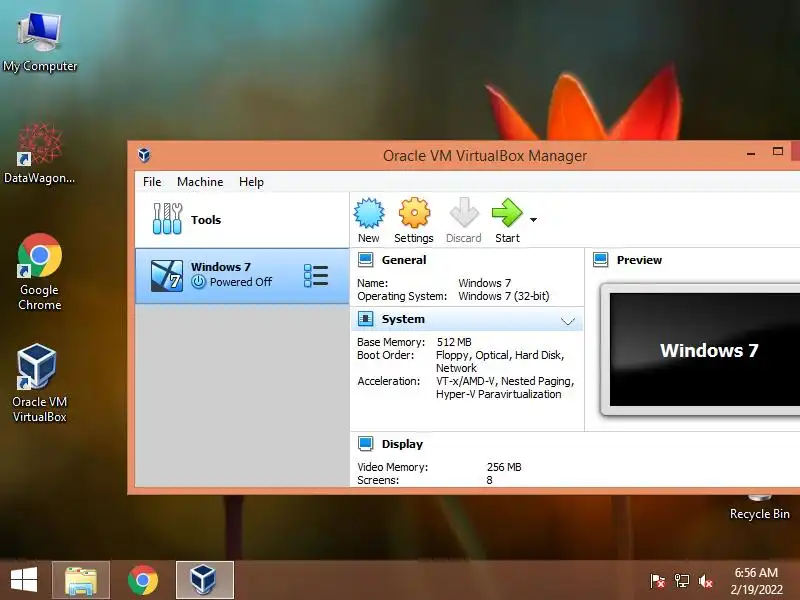
Task: Click the Preview section header
Action: tap(639, 260)
